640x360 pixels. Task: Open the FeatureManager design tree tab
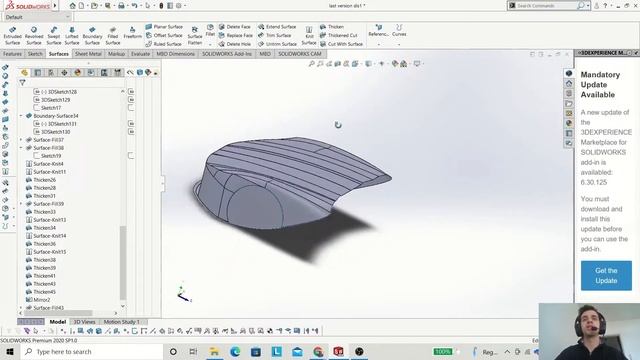point(24,73)
